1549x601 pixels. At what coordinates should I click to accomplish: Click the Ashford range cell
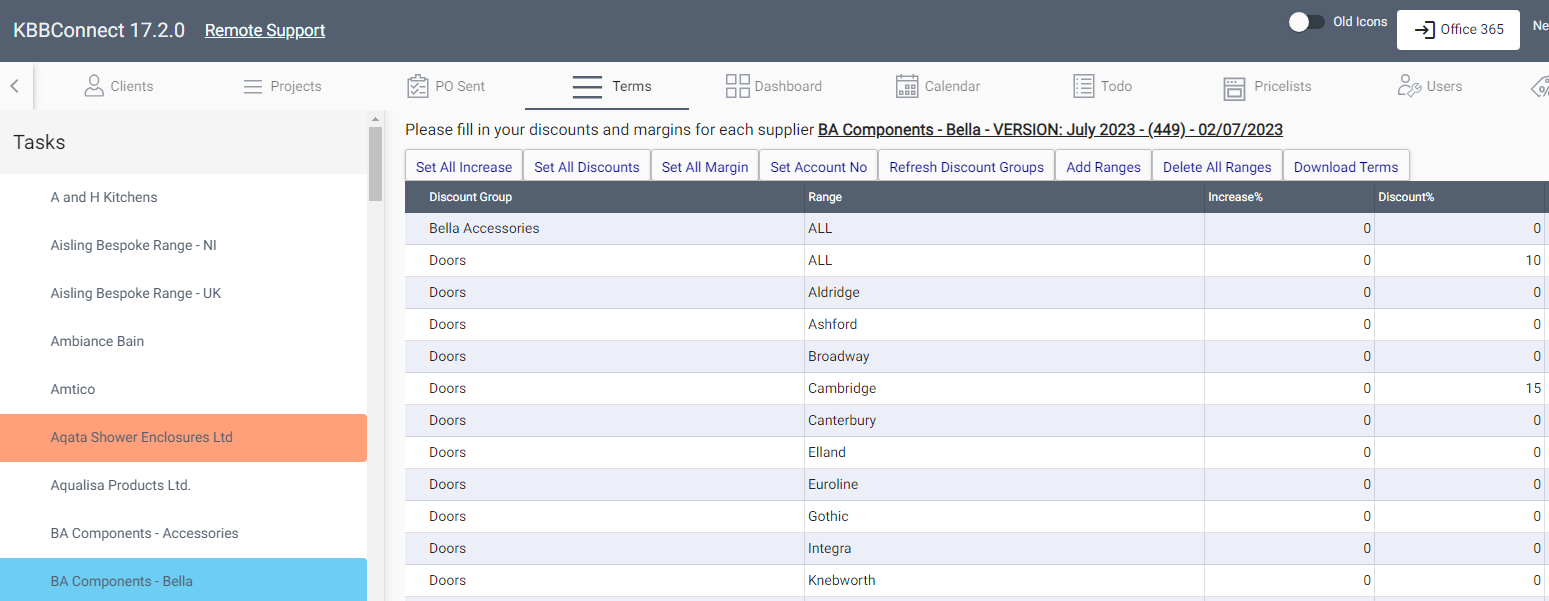1004,325
